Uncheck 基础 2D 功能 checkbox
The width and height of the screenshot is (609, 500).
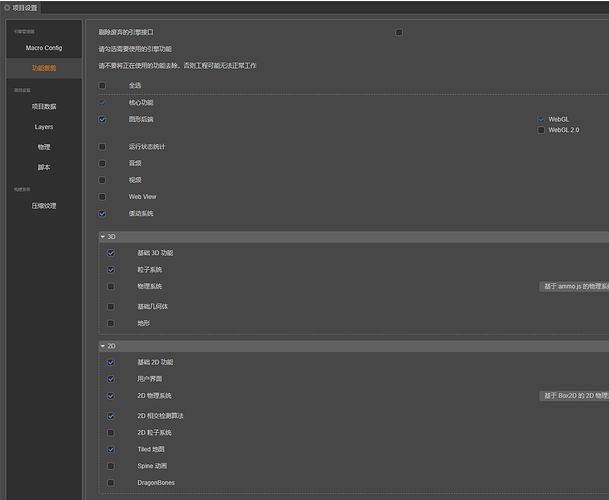click(x=111, y=362)
